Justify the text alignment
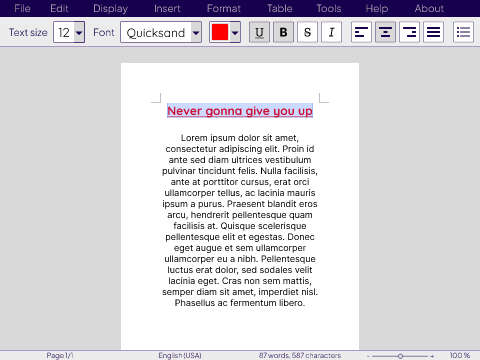This screenshot has width=480, height=360. 433,32
